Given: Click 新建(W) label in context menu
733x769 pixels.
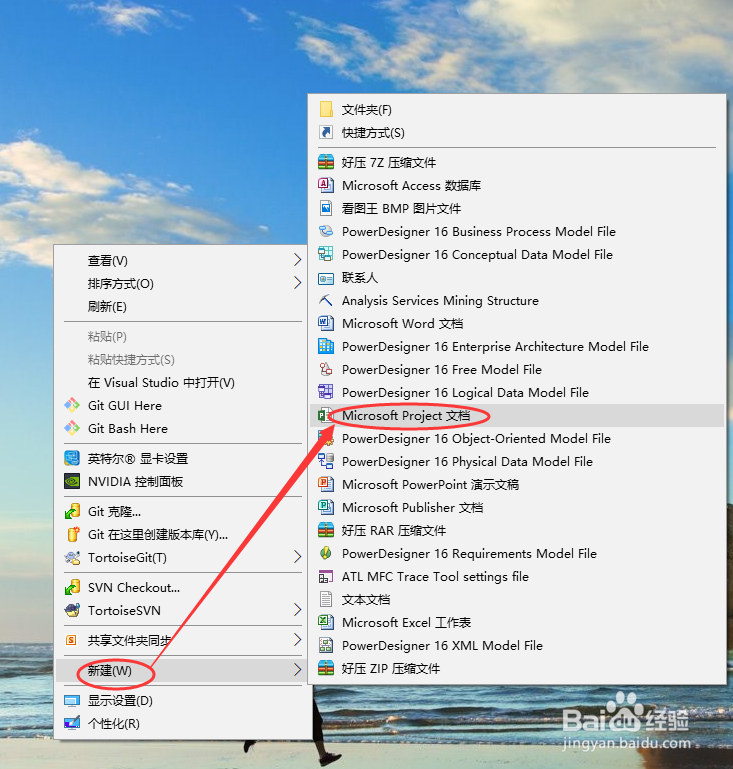Looking at the screenshot, I should (110, 670).
